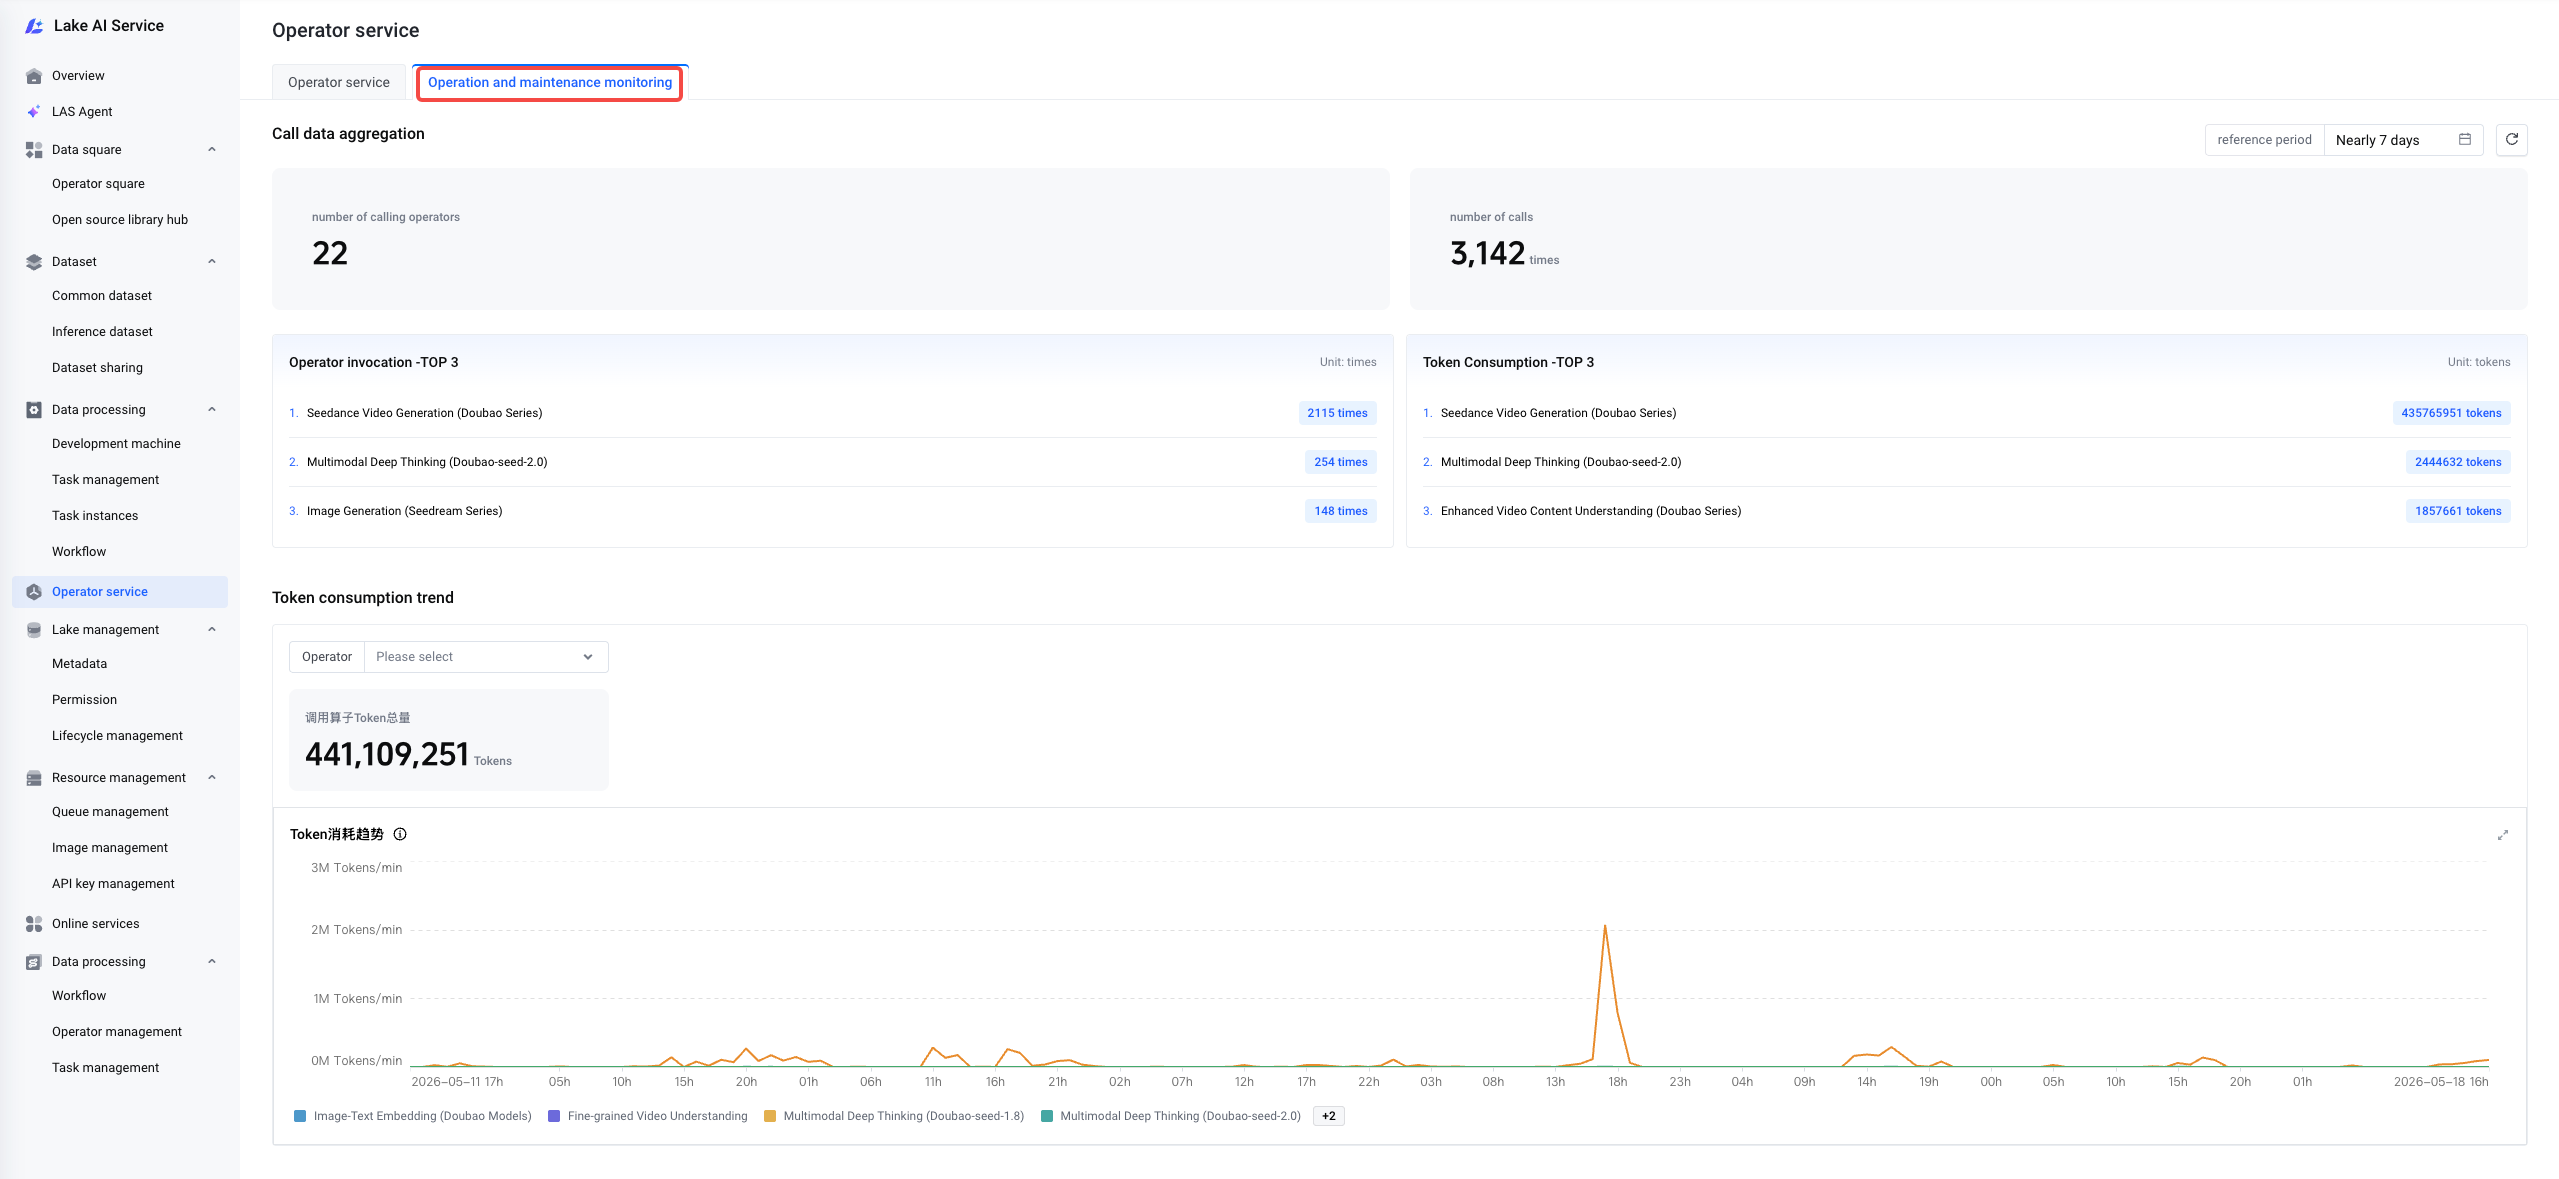The height and width of the screenshot is (1179, 2559).
Task: Open API key management
Action: [113, 884]
